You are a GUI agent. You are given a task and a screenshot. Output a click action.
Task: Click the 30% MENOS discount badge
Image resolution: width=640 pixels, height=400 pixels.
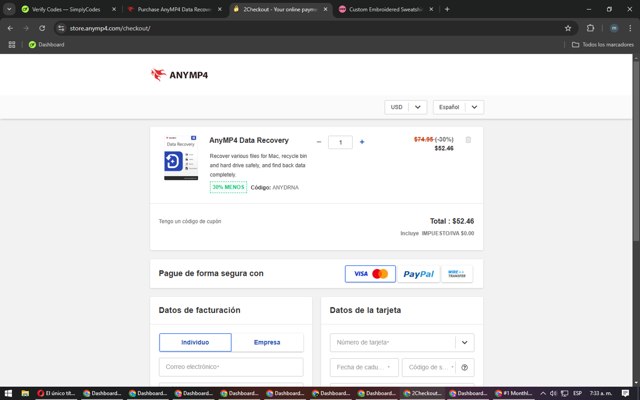[228, 187]
